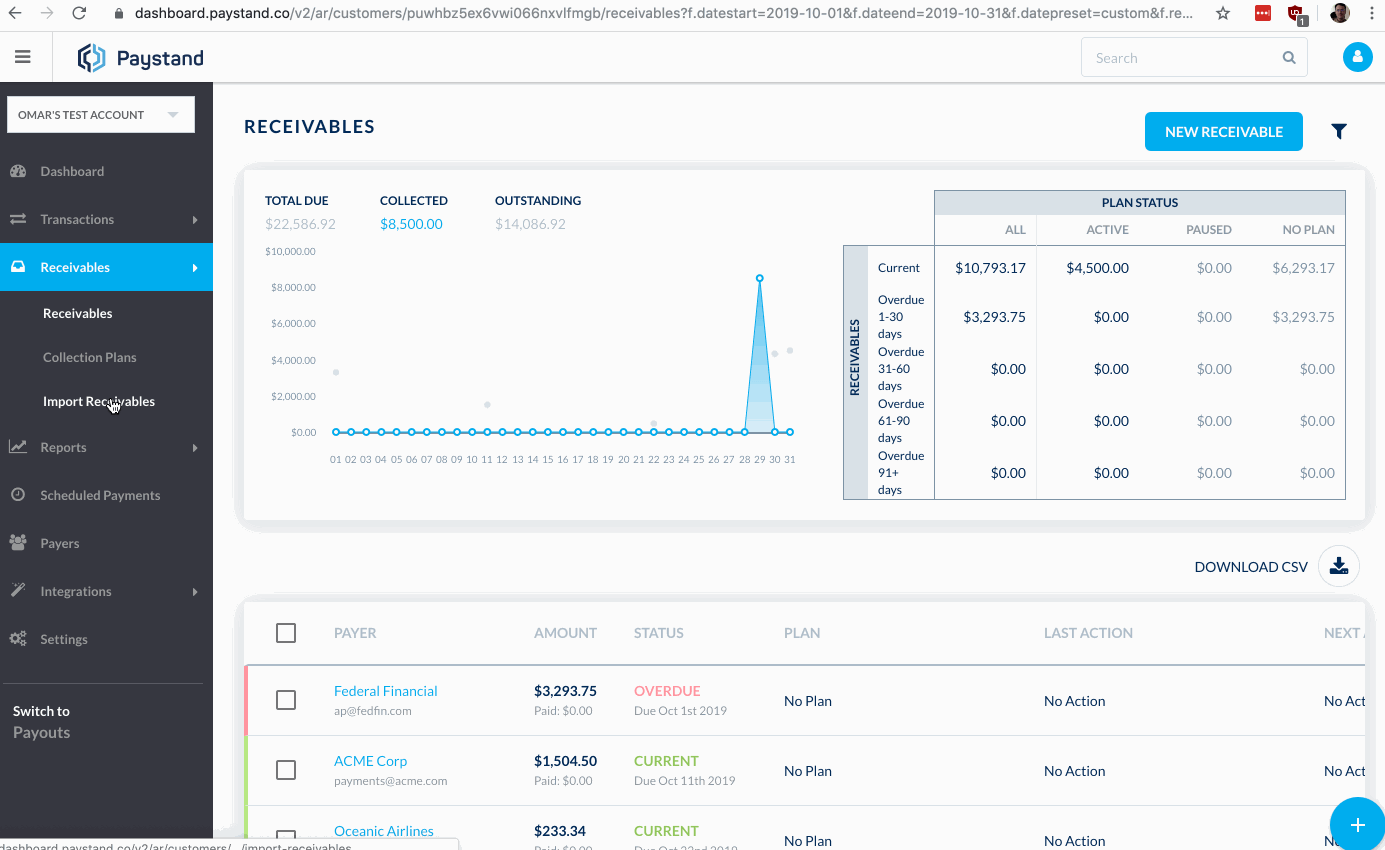Toggle the select-all checkbox in table header

[x=286, y=633]
